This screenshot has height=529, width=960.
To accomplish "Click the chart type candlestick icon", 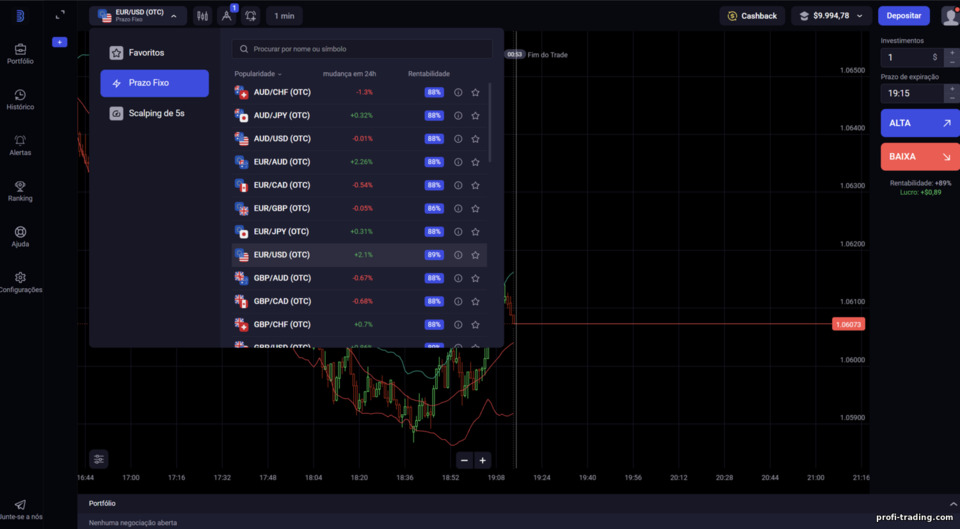I will (203, 16).
